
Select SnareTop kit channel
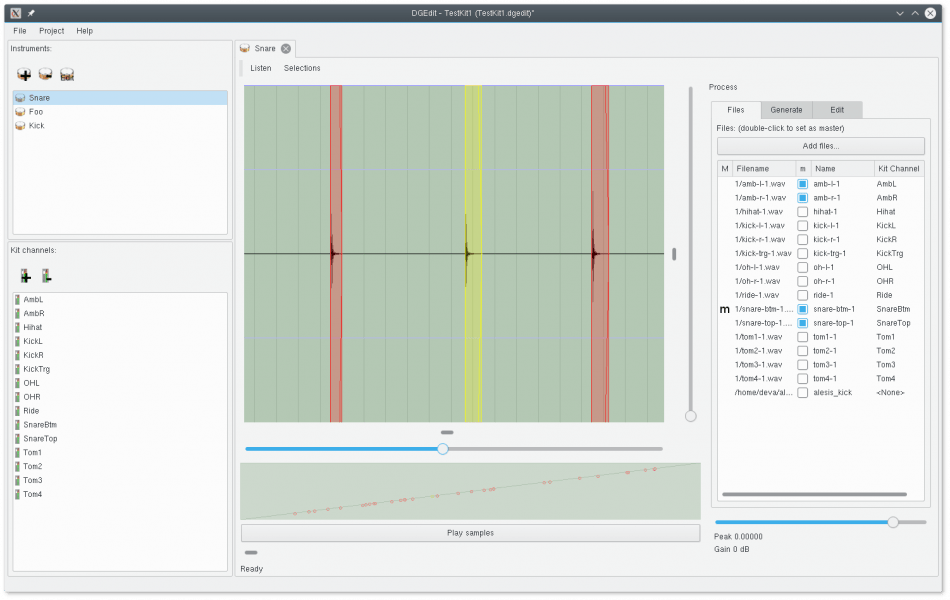(x=120, y=439)
